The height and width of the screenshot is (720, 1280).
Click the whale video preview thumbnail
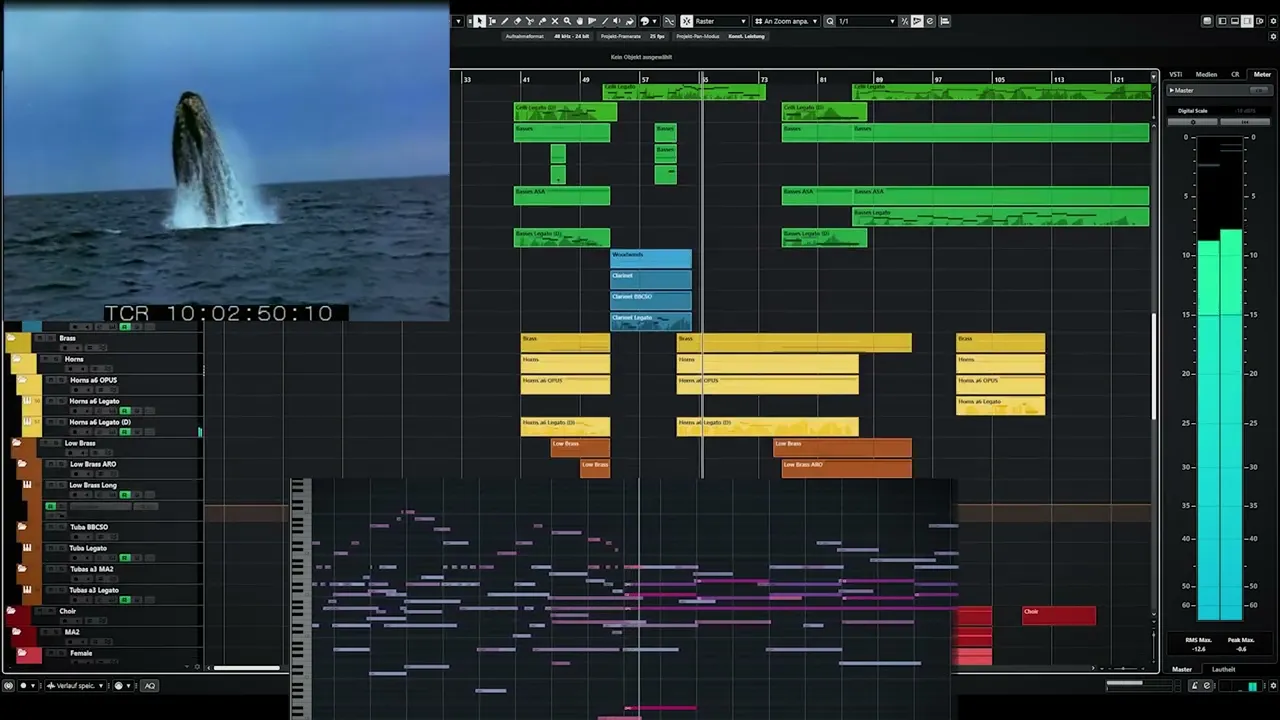click(225, 162)
